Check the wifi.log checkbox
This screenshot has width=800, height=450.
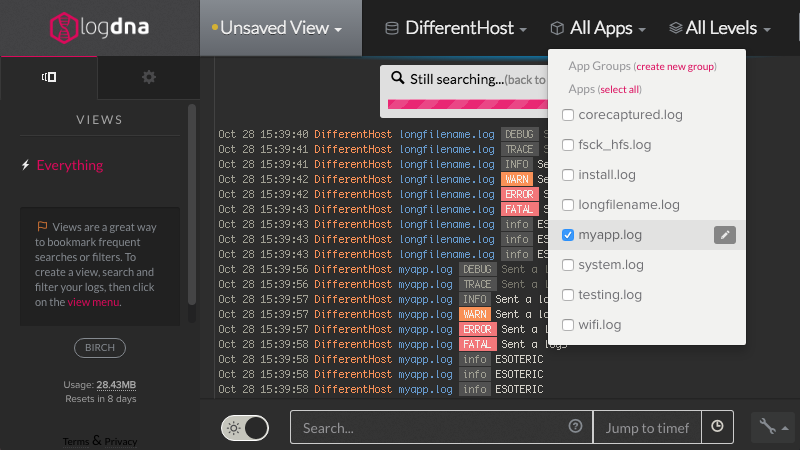pos(568,325)
